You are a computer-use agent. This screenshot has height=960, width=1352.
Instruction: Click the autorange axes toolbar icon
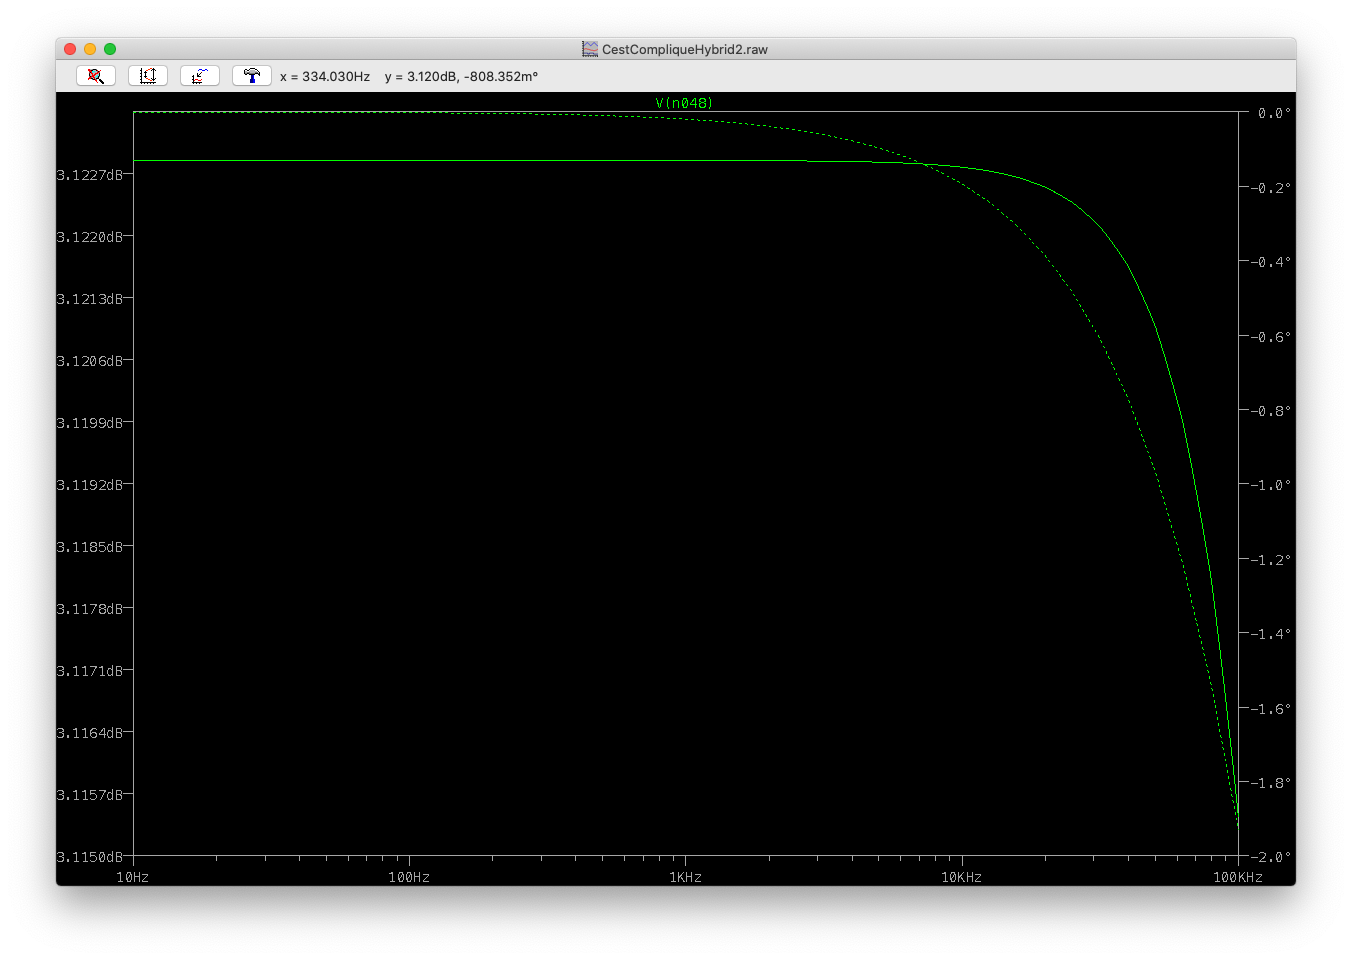pos(148,76)
